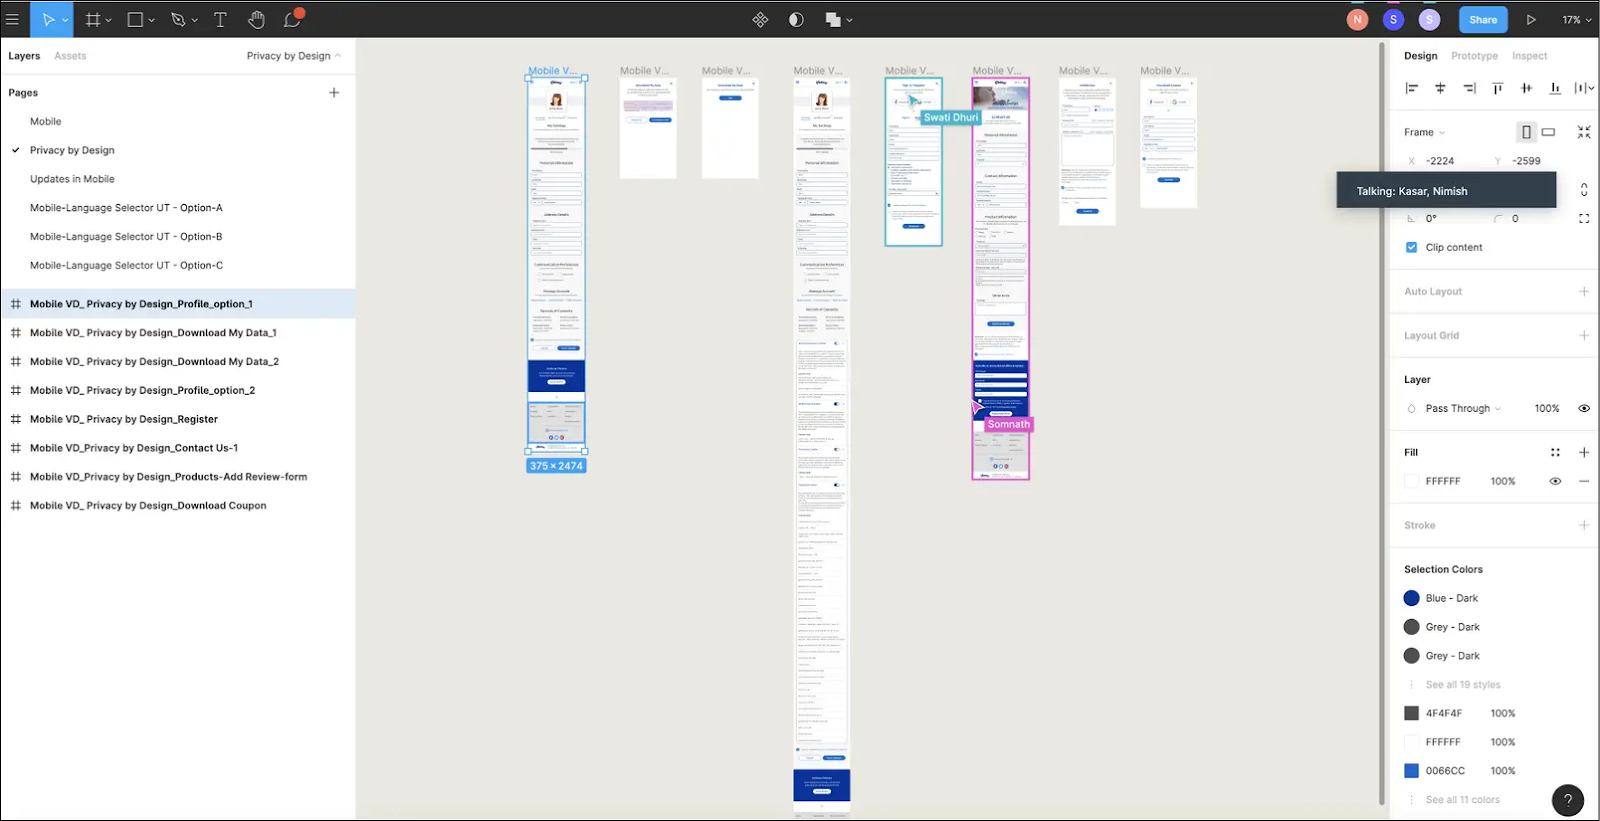The width and height of the screenshot is (1600, 821).
Task: Open the Figma main menu hamburger icon
Action: (13, 19)
